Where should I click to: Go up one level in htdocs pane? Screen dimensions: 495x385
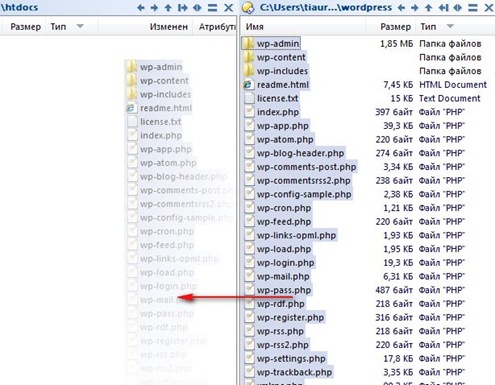pos(168,7)
